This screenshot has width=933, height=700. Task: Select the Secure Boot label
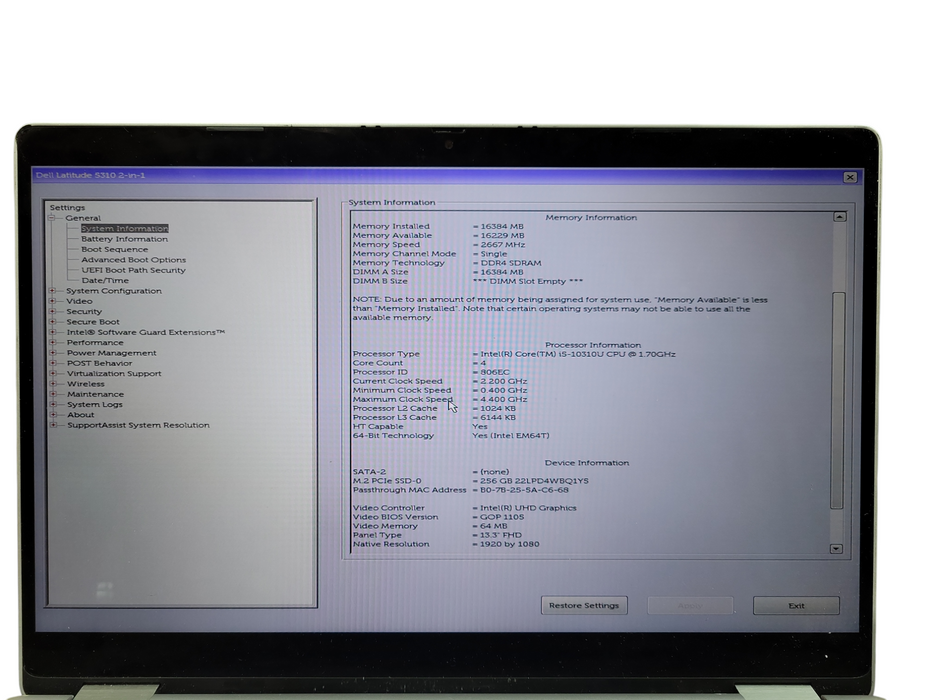click(x=93, y=321)
